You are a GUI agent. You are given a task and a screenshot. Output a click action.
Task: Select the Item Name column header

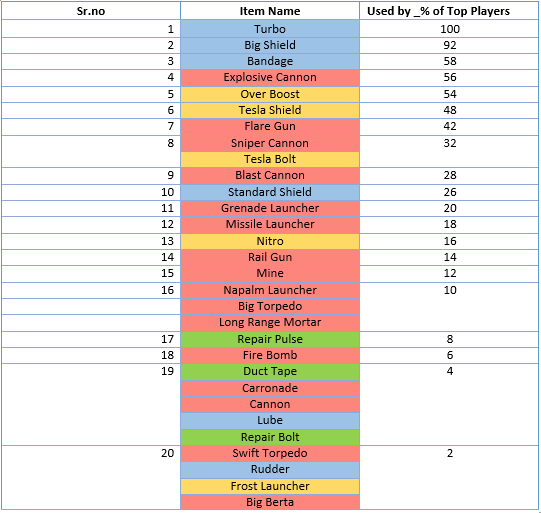coord(270,11)
